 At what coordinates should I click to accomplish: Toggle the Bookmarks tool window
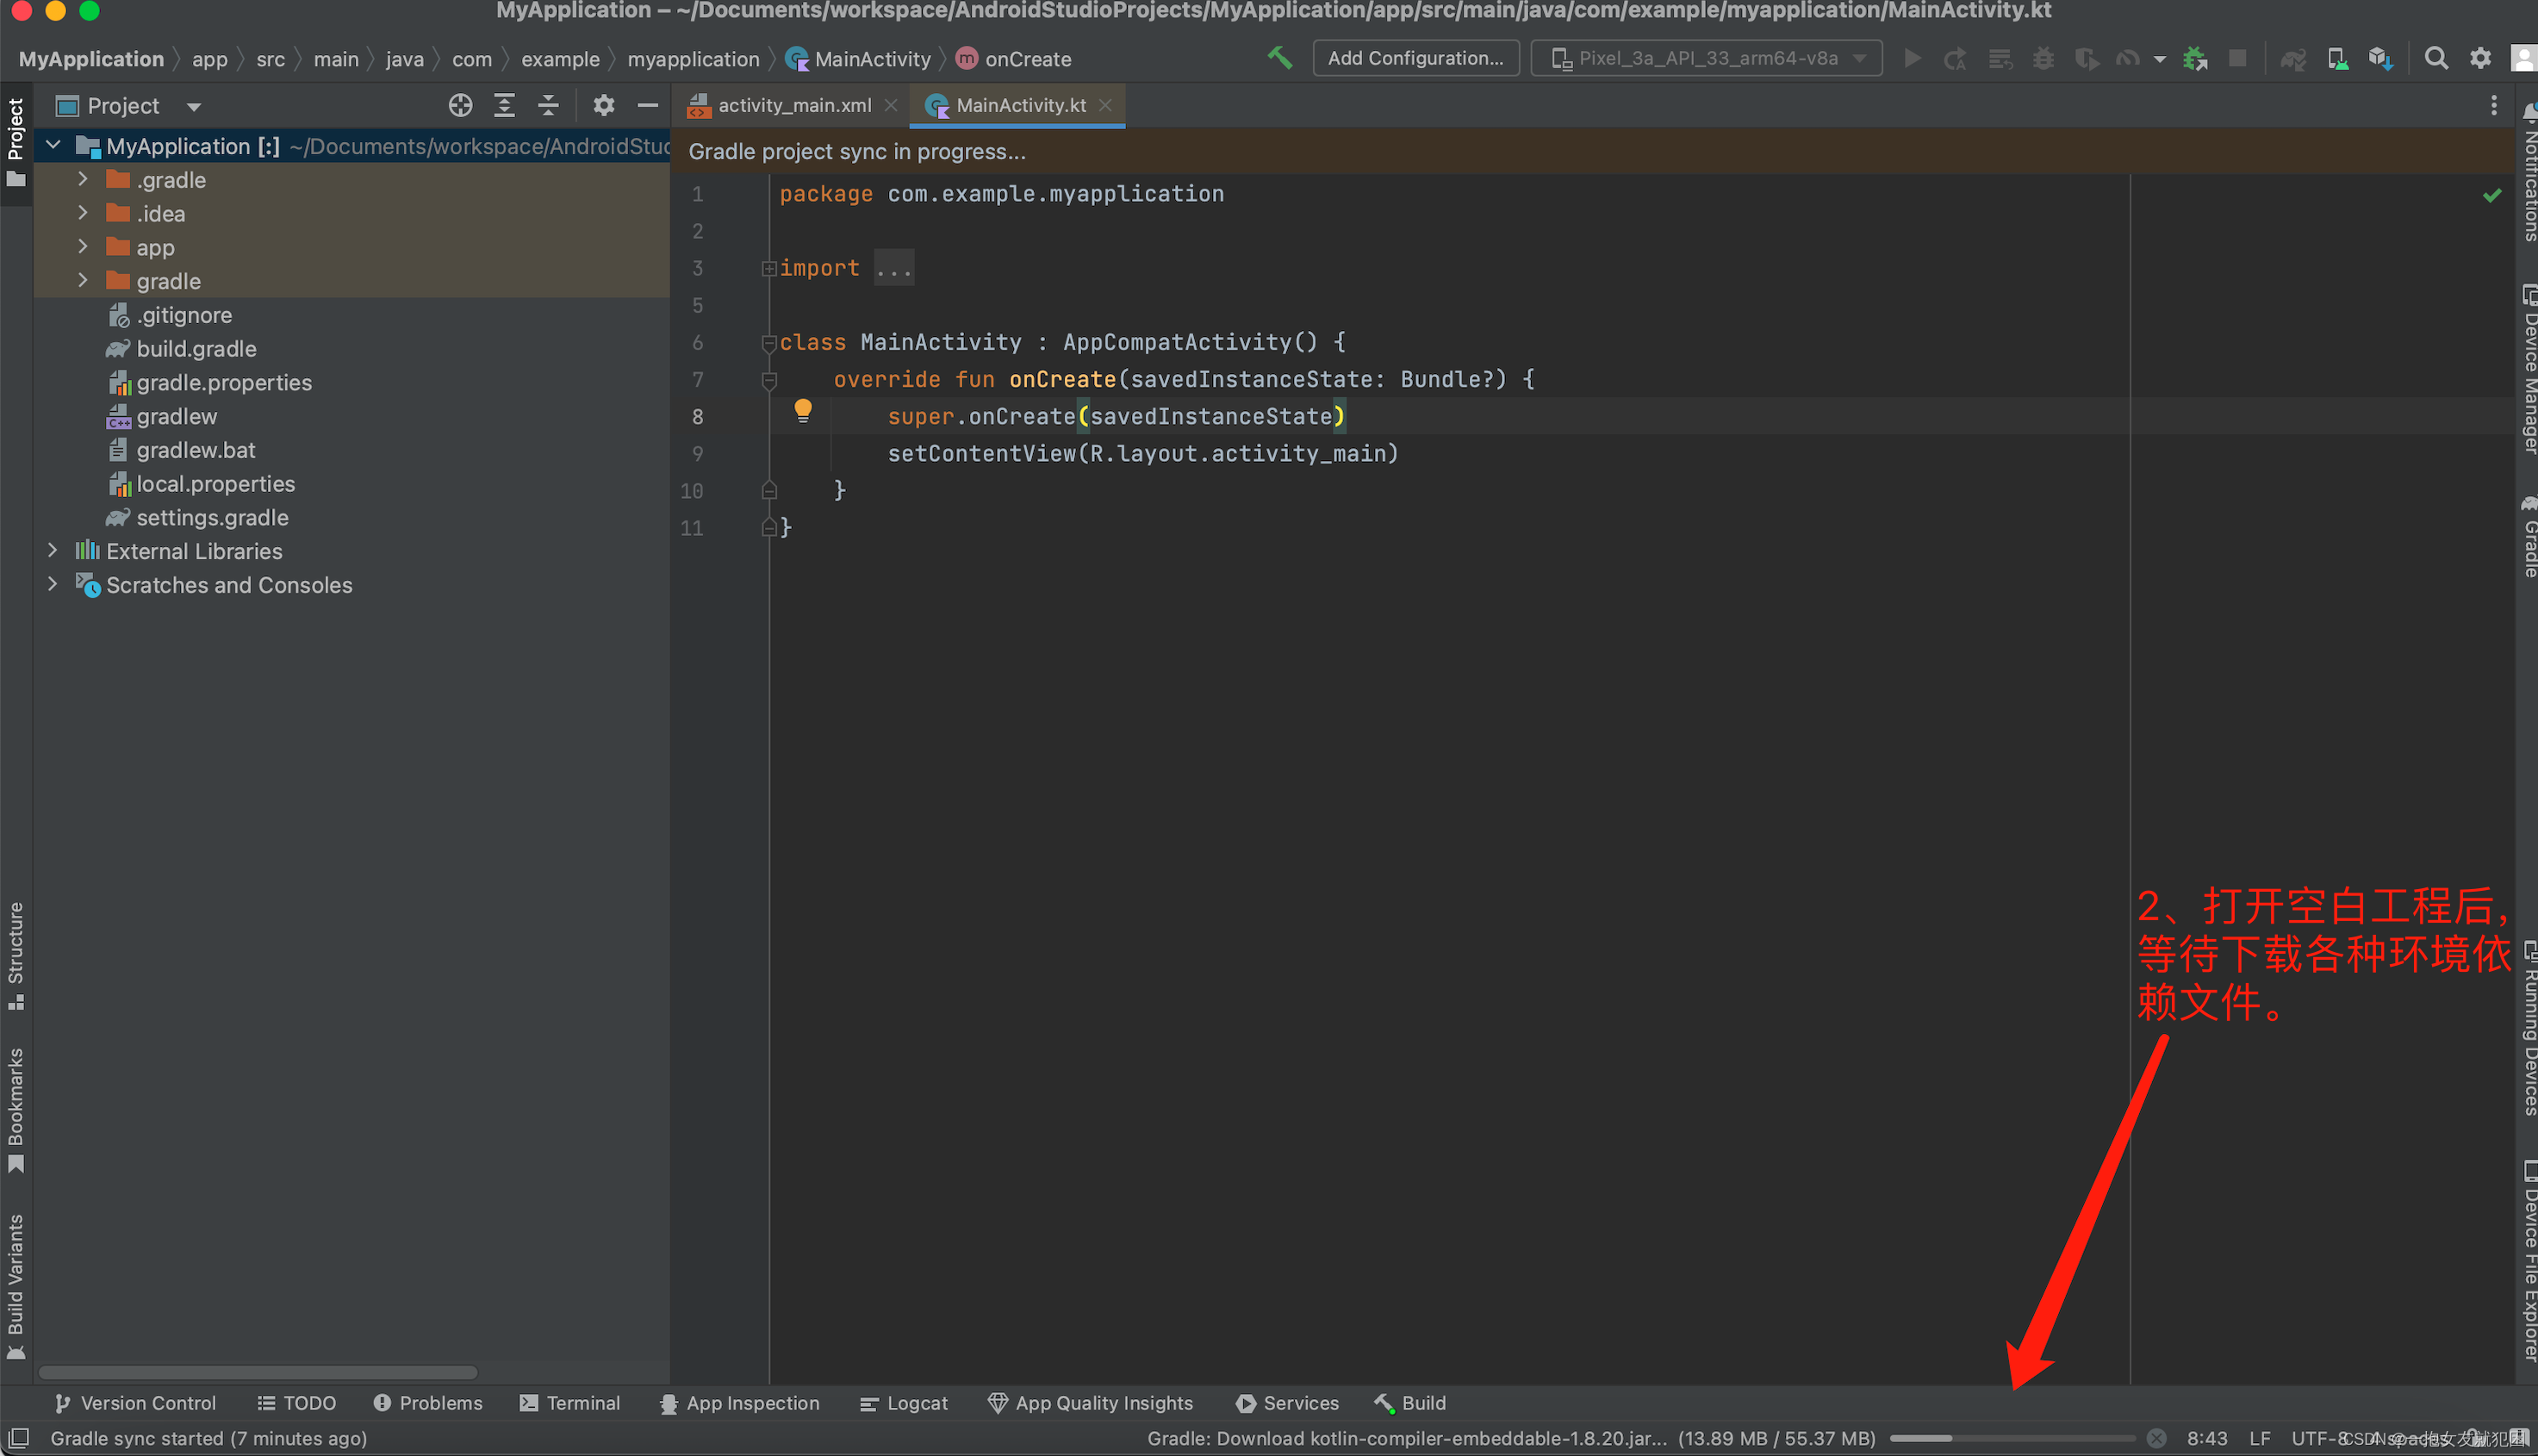point(16,1110)
